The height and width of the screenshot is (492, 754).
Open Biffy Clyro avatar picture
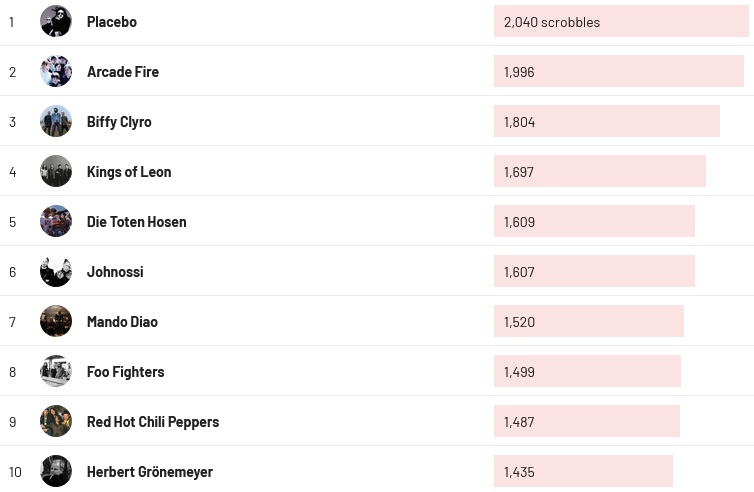[56, 121]
